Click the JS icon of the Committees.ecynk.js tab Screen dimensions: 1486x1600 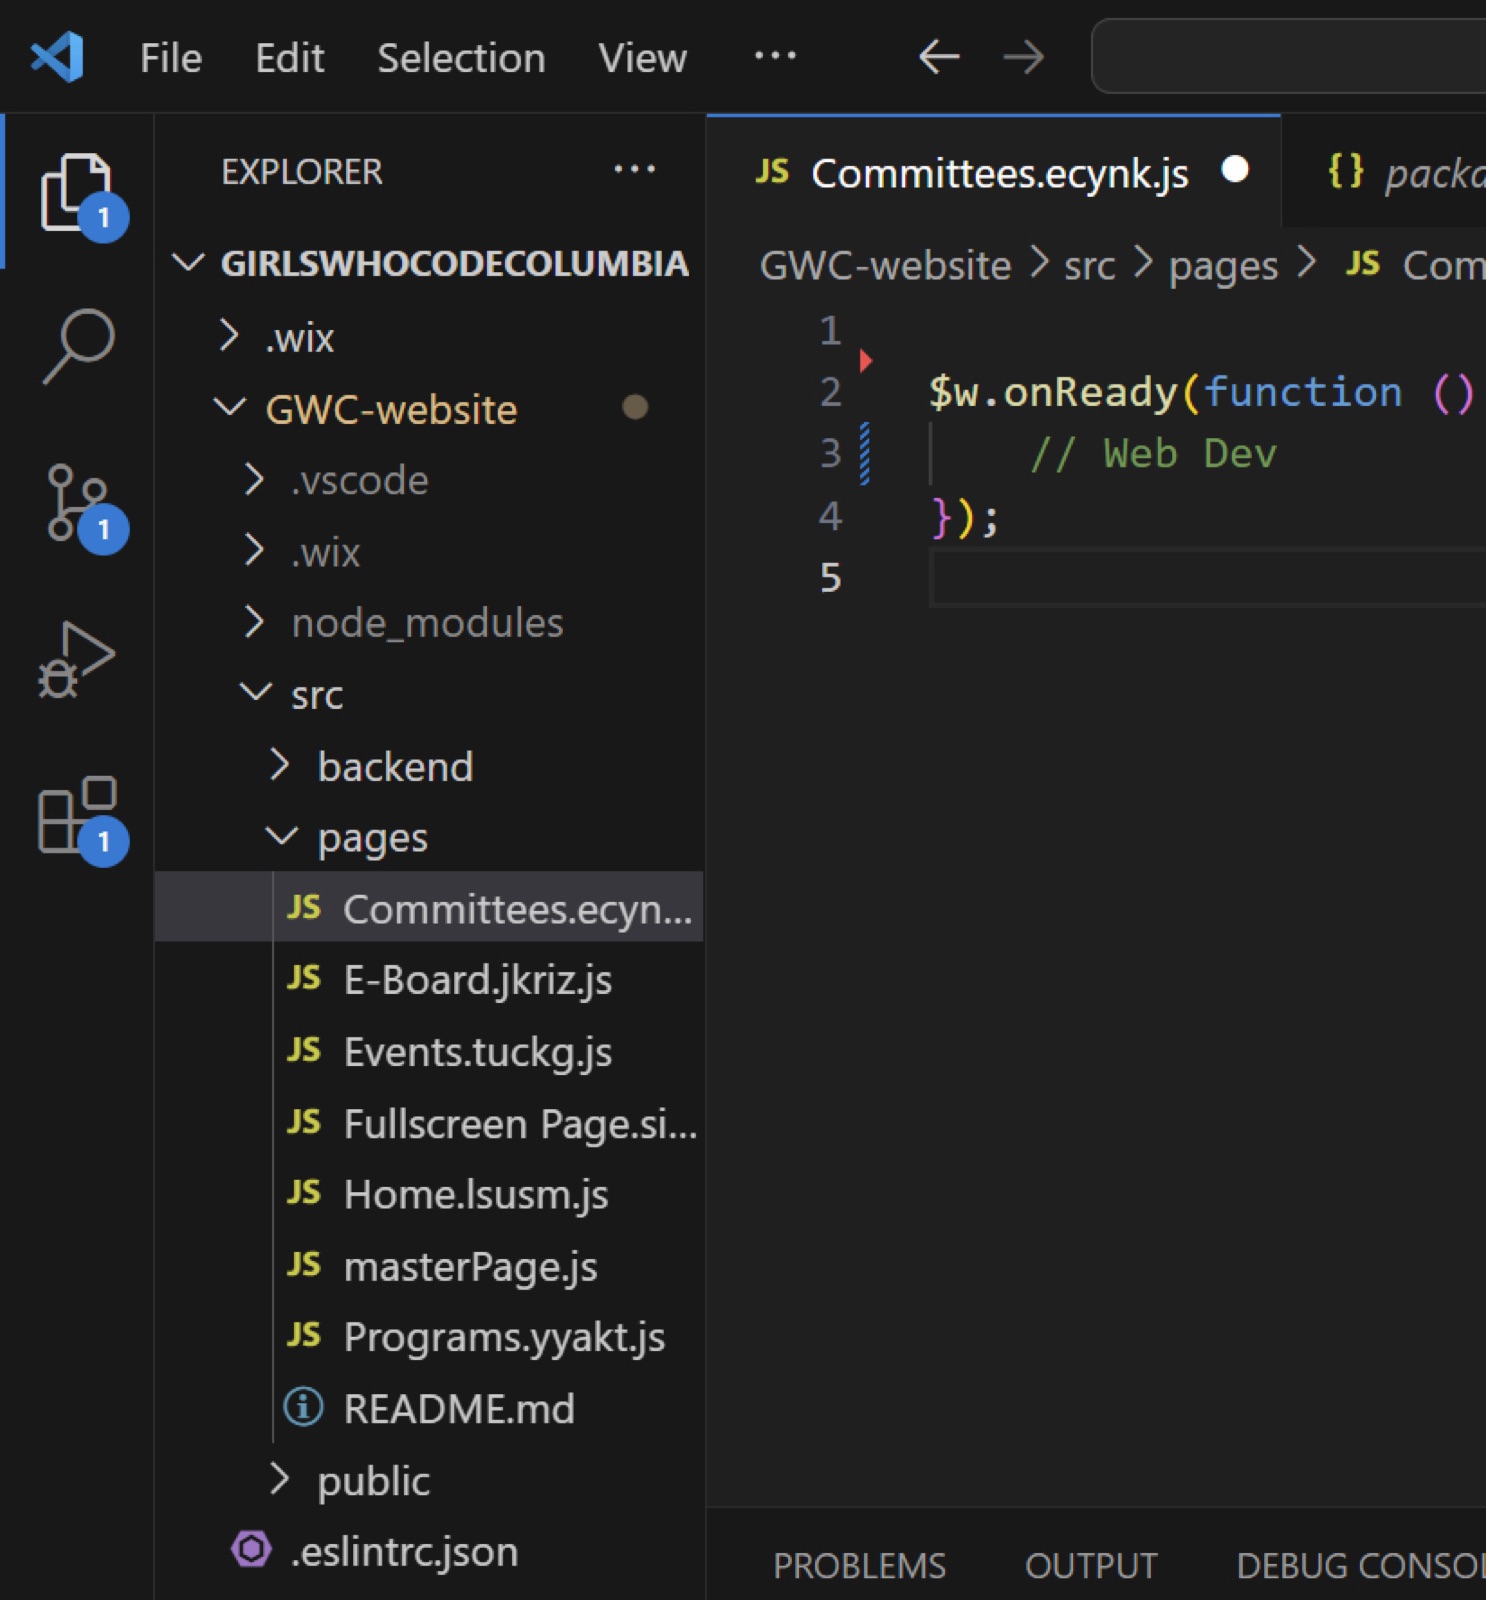tap(772, 171)
